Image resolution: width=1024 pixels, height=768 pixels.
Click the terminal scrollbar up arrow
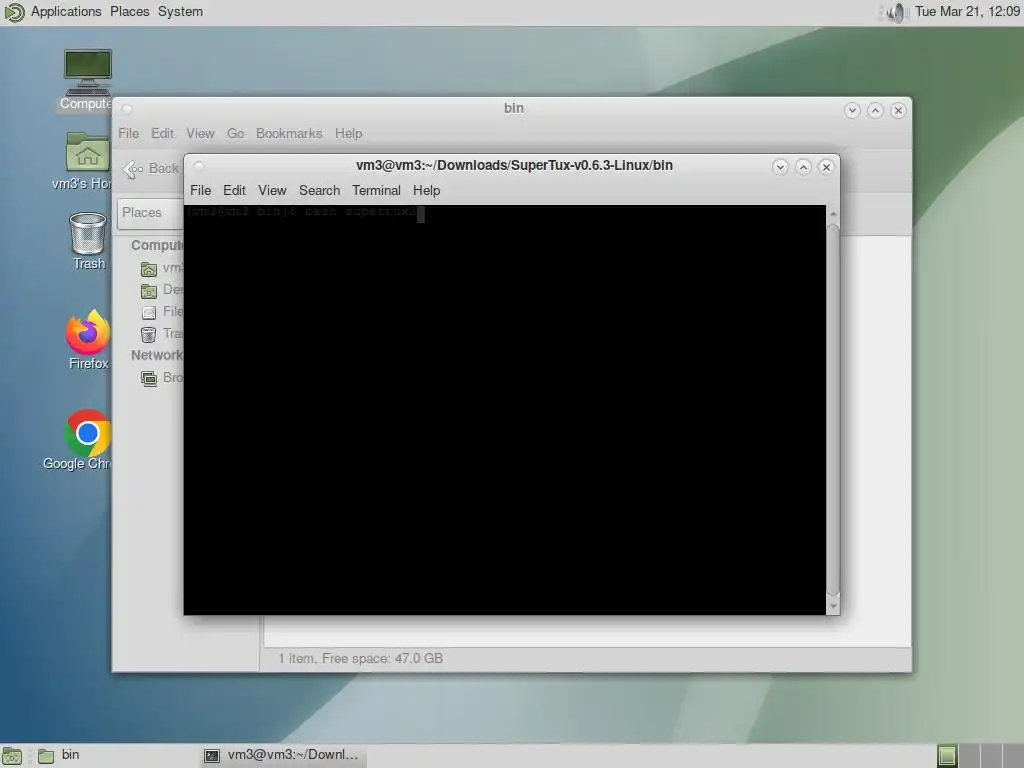[x=833, y=214]
